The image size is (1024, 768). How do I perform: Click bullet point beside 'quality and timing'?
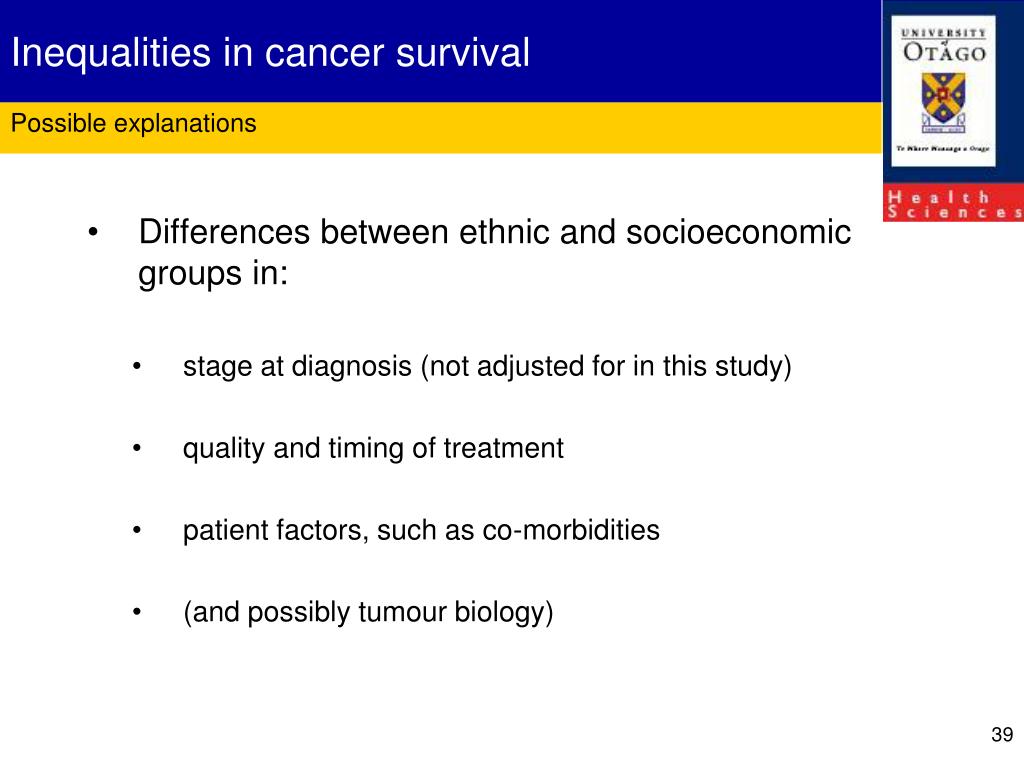pyautogui.click(x=136, y=449)
